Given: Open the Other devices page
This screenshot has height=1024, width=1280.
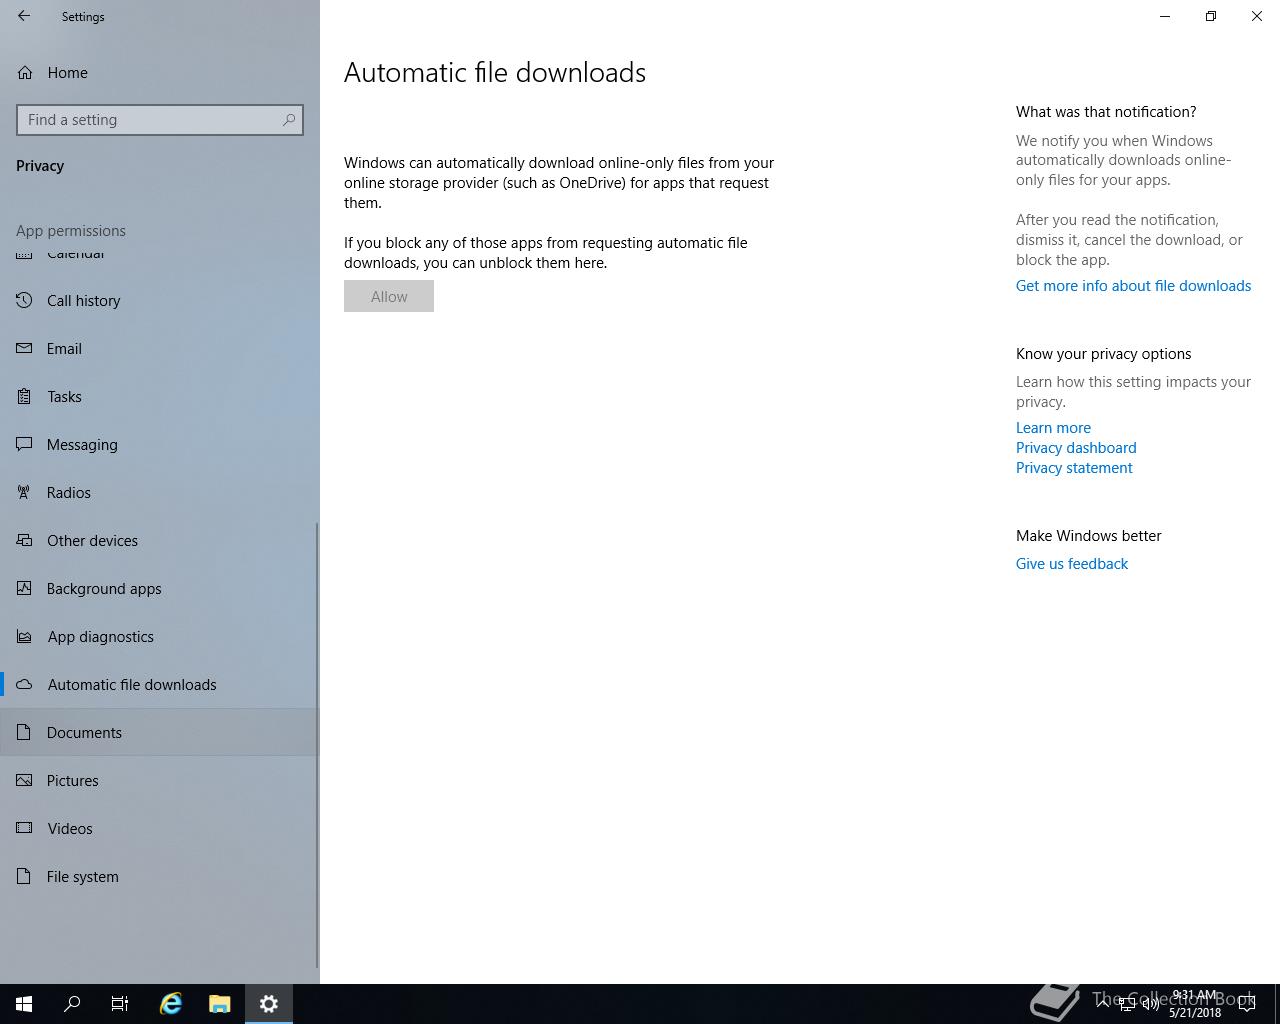Looking at the screenshot, I should point(160,540).
